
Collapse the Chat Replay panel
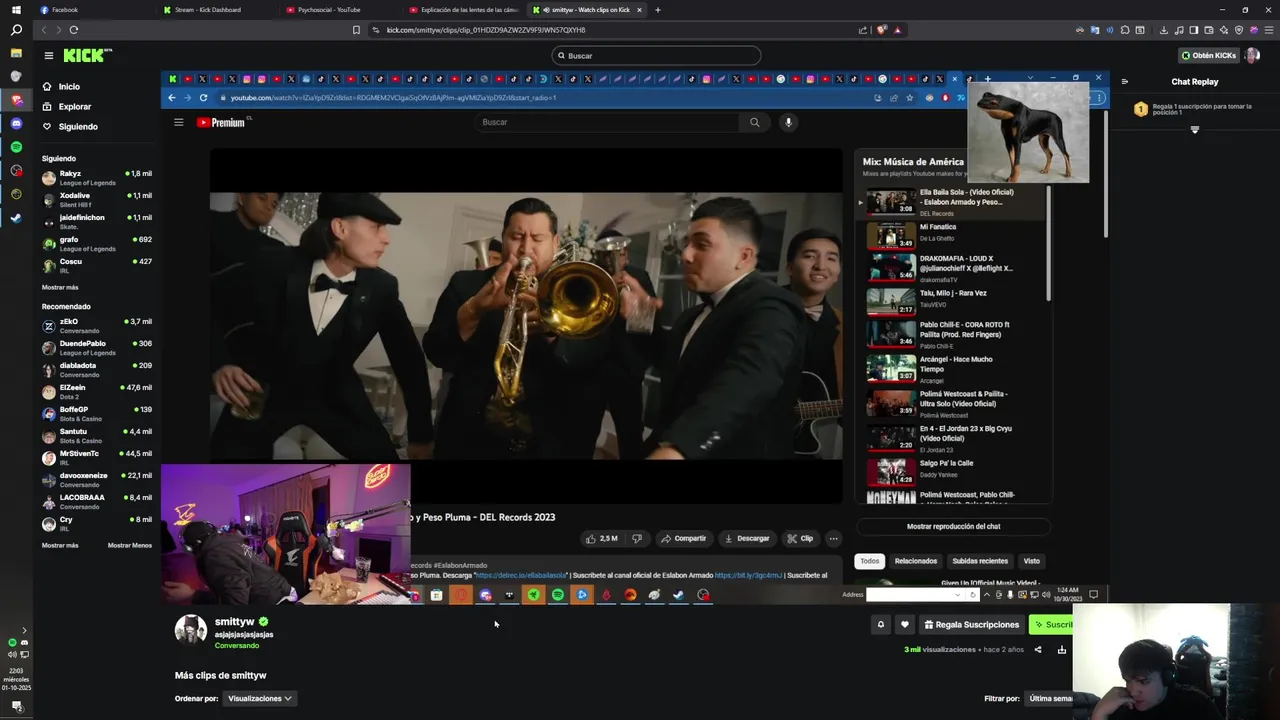click(x=1124, y=82)
